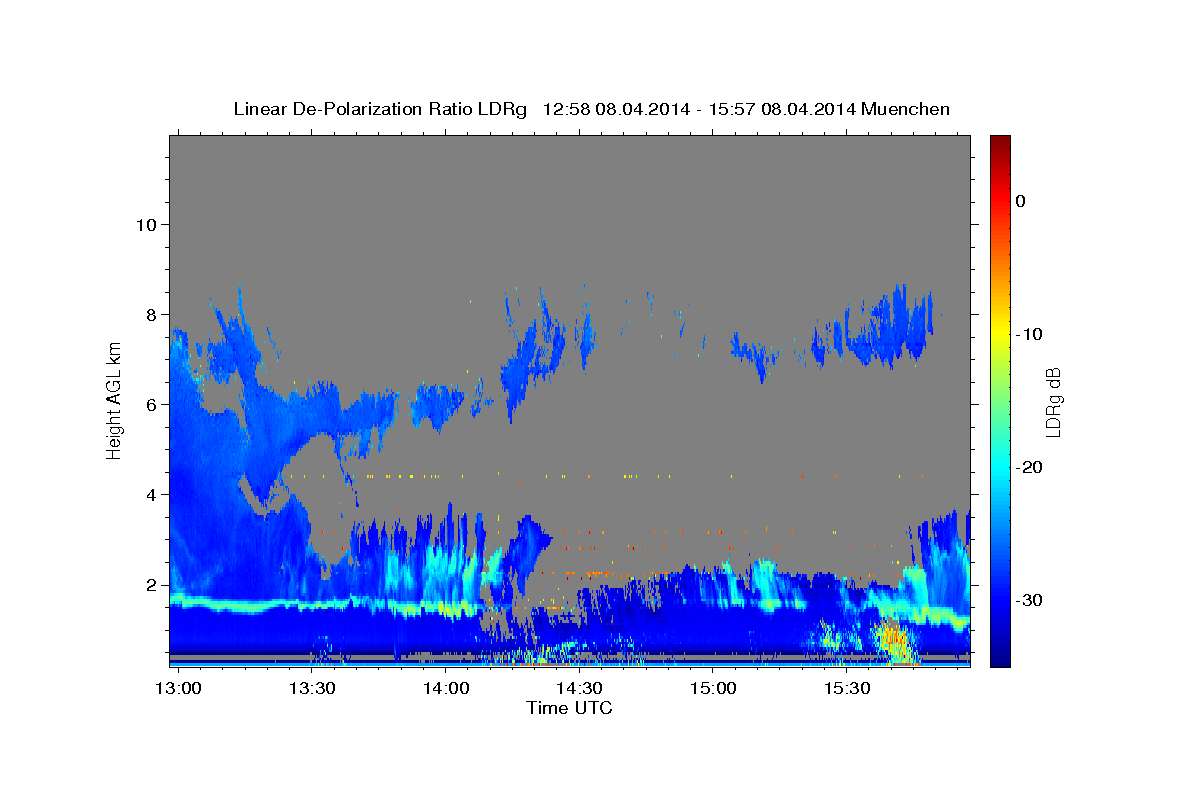This screenshot has width=1200, height=800.
Task: Click the 'Time UTC' x-axis label
Action: 569,708
